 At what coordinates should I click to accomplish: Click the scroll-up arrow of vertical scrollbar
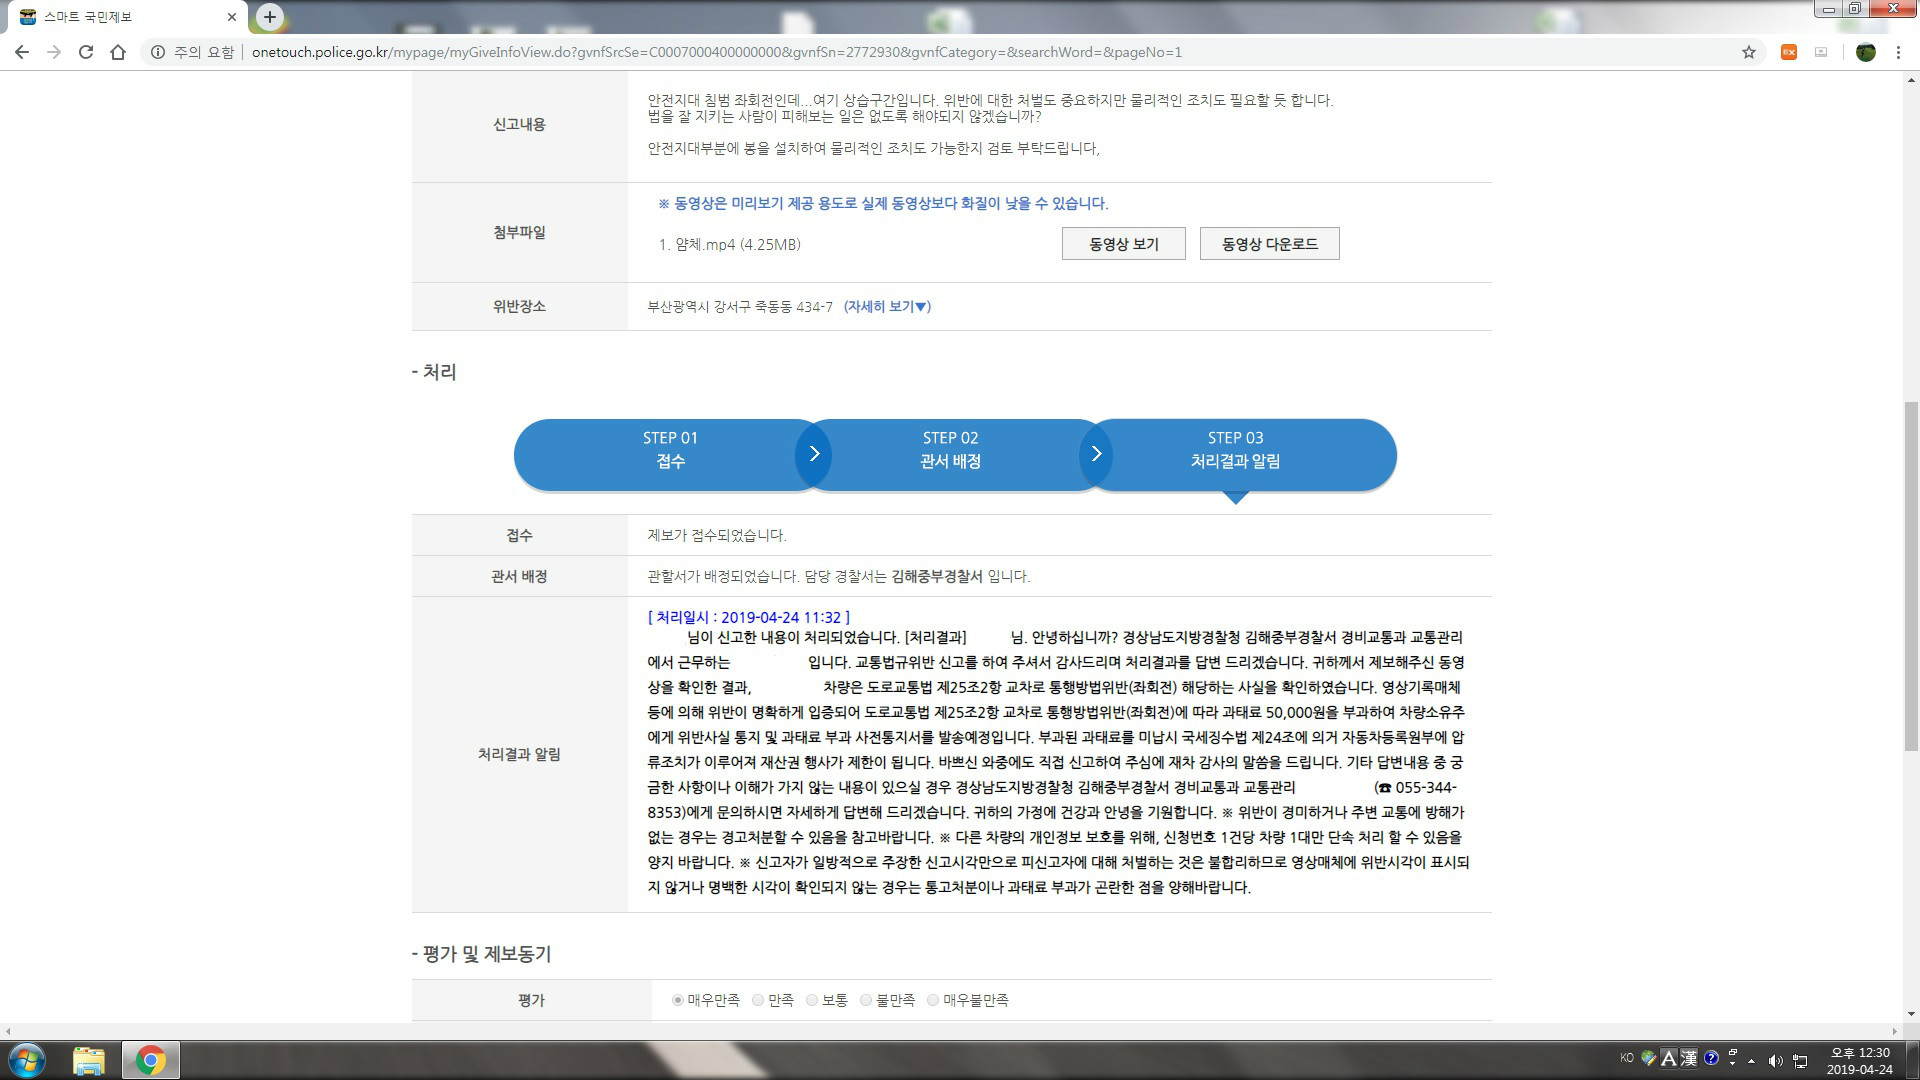coord(1911,79)
